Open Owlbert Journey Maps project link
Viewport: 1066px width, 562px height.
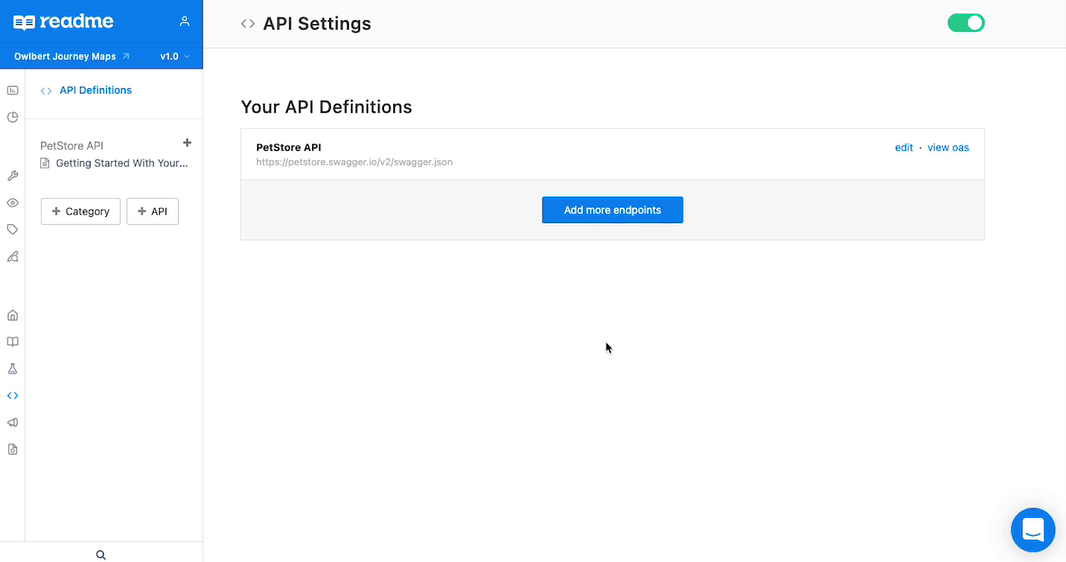71,56
